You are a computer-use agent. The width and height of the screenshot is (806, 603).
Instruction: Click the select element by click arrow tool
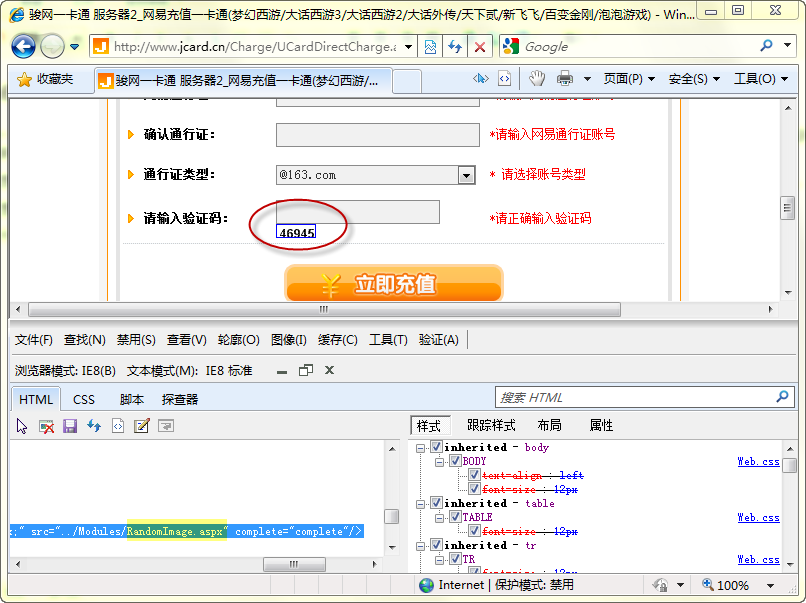(x=22, y=426)
